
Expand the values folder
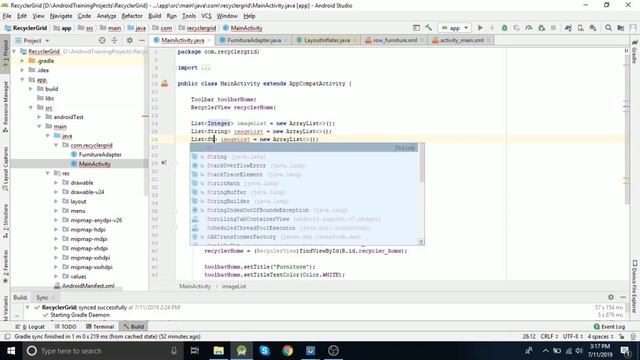pos(56,277)
